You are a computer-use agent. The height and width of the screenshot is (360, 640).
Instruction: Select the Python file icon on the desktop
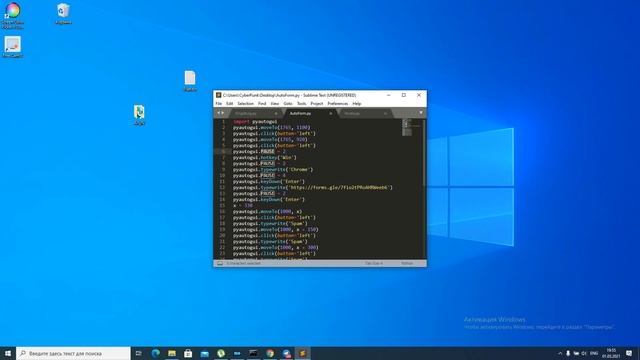click(x=139, y=115)
